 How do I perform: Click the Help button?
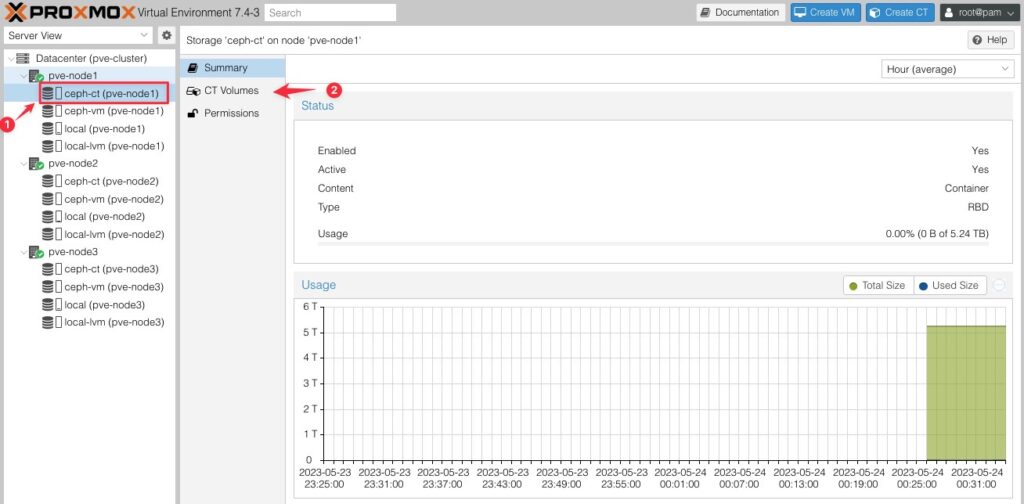tap(990, 40)
